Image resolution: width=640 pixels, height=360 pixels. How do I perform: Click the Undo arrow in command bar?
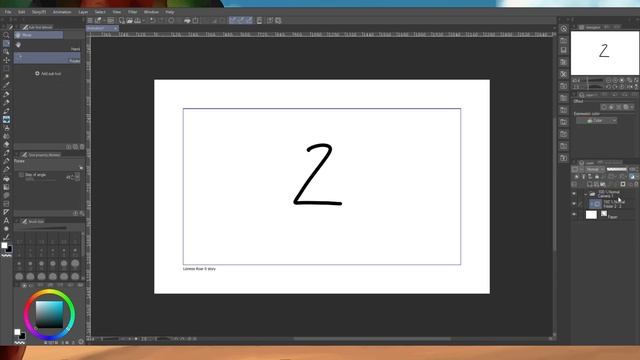(152, 20)
